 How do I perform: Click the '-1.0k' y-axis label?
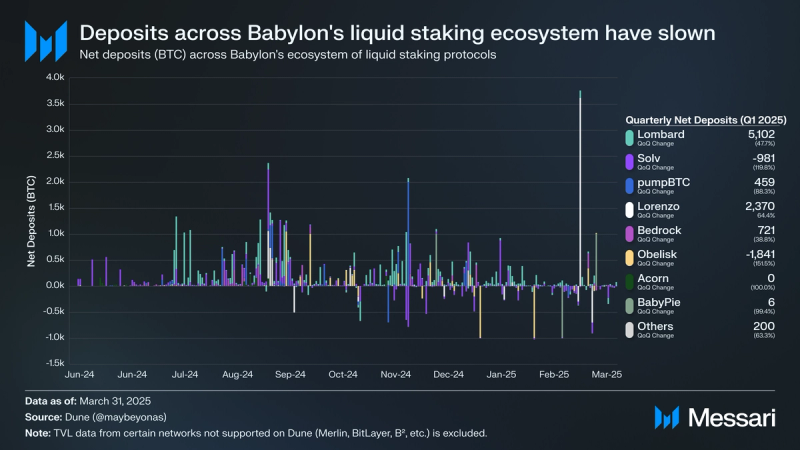pos(55,337)
